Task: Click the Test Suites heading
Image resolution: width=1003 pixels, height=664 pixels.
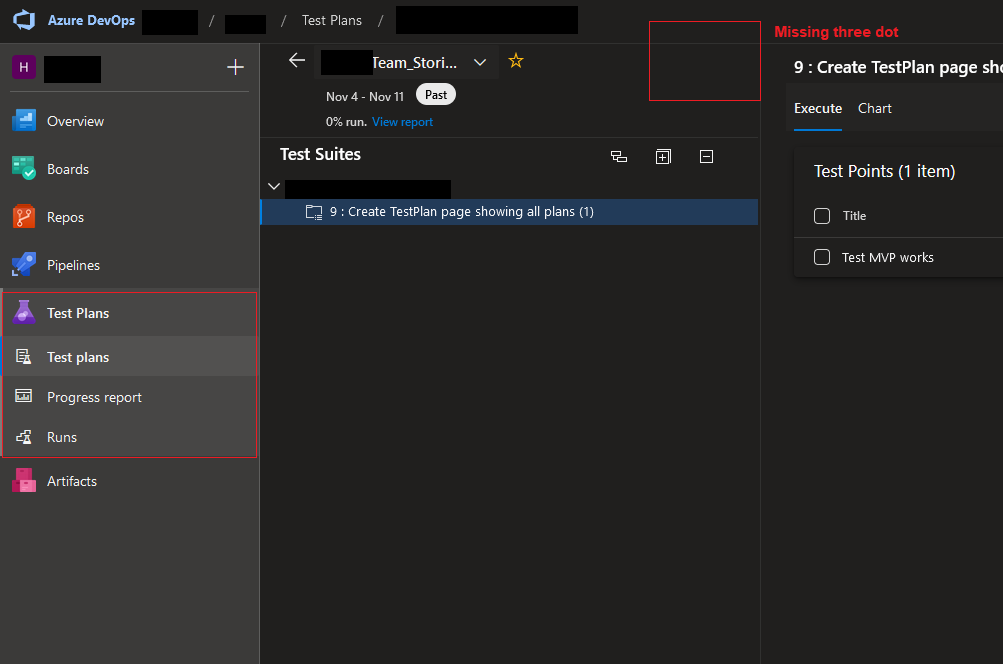Action: point(320,154)
